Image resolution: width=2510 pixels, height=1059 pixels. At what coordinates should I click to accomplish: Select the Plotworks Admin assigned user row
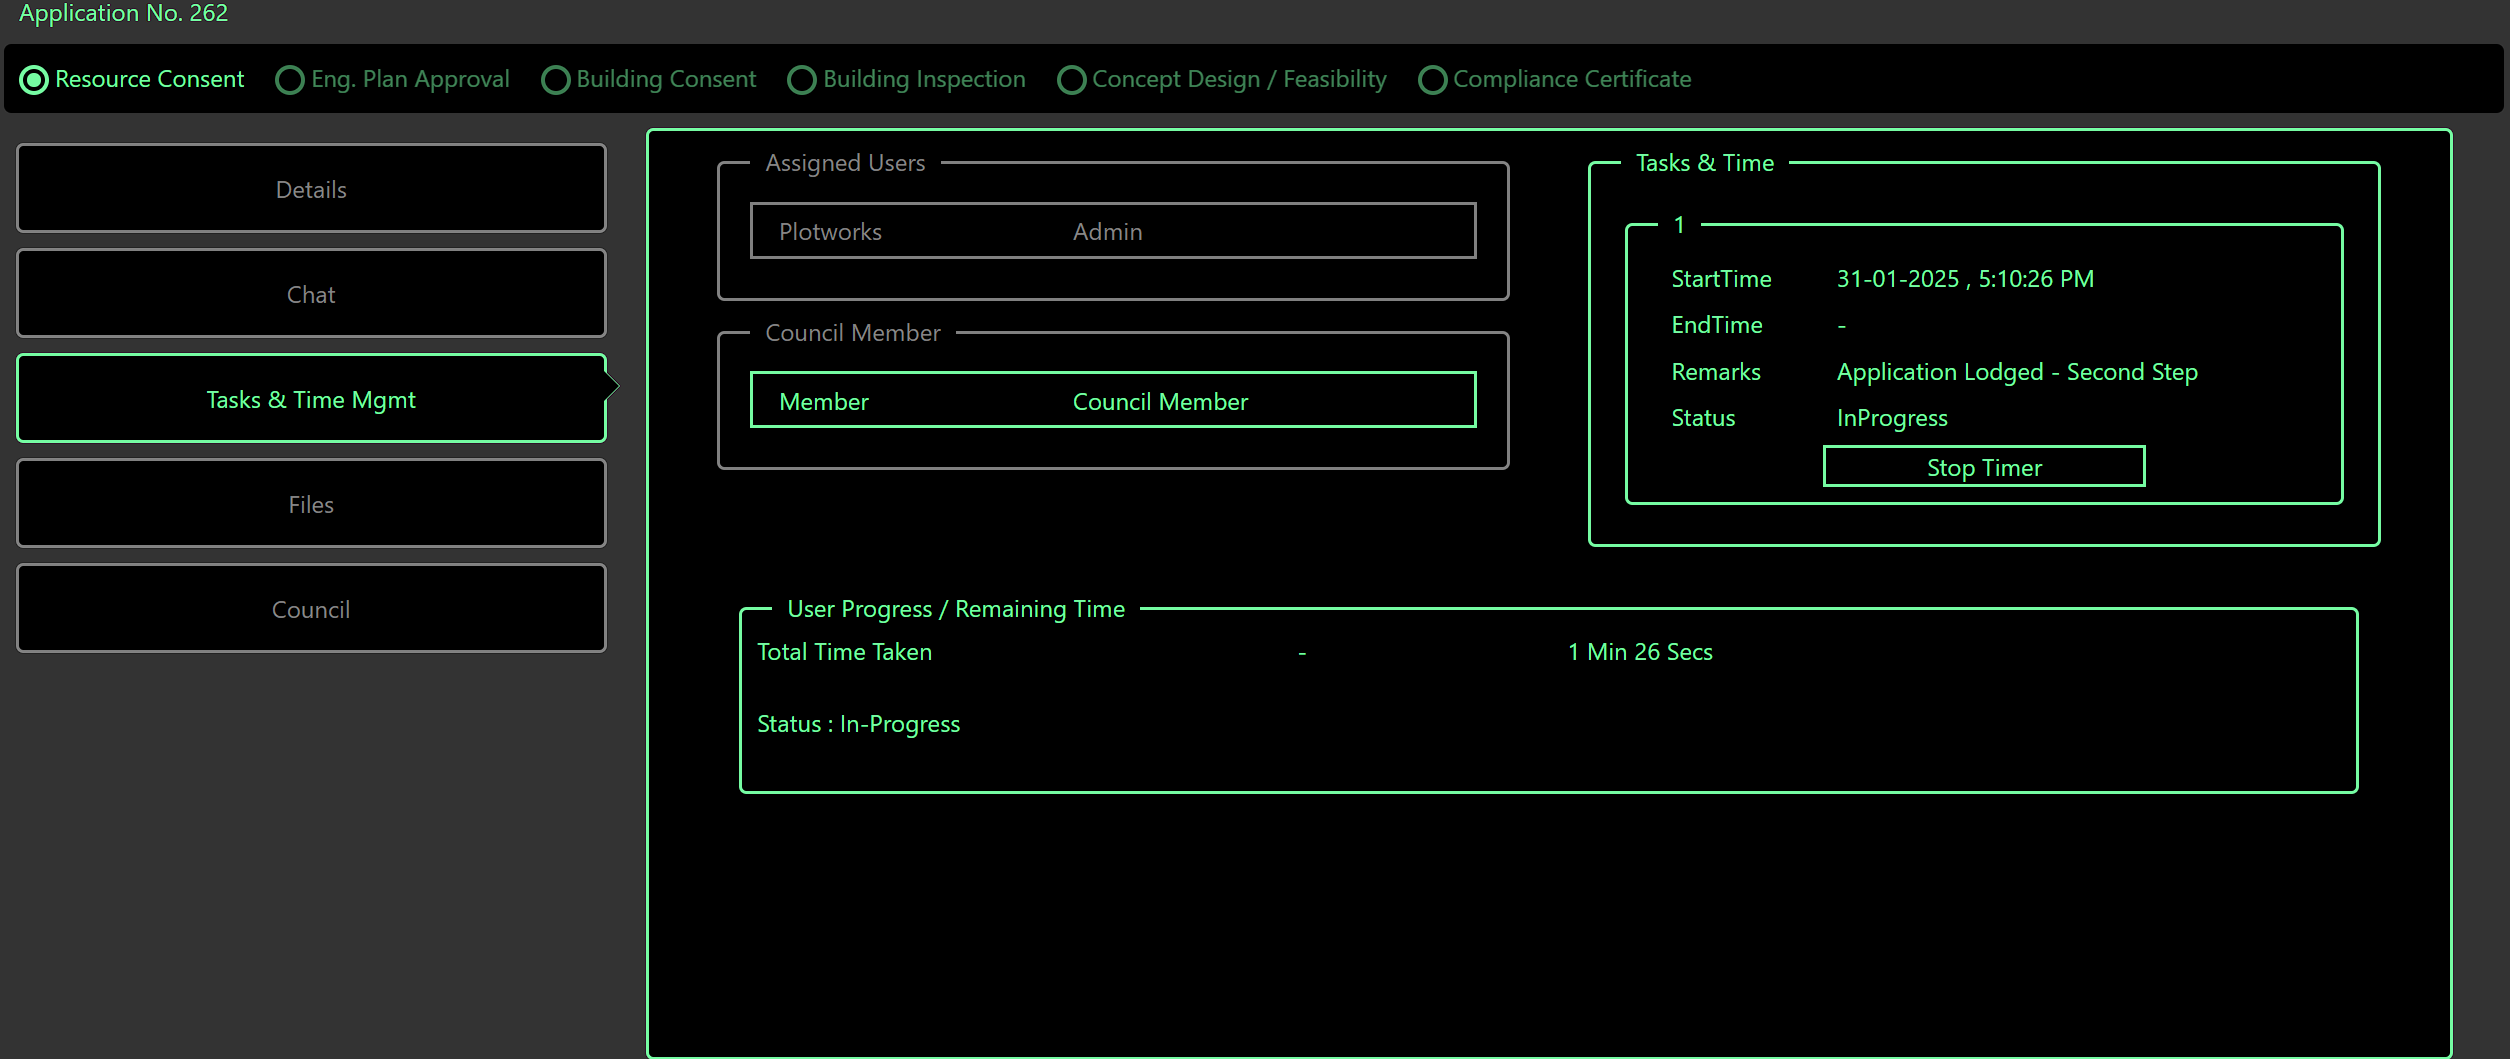pos(1112,230)
